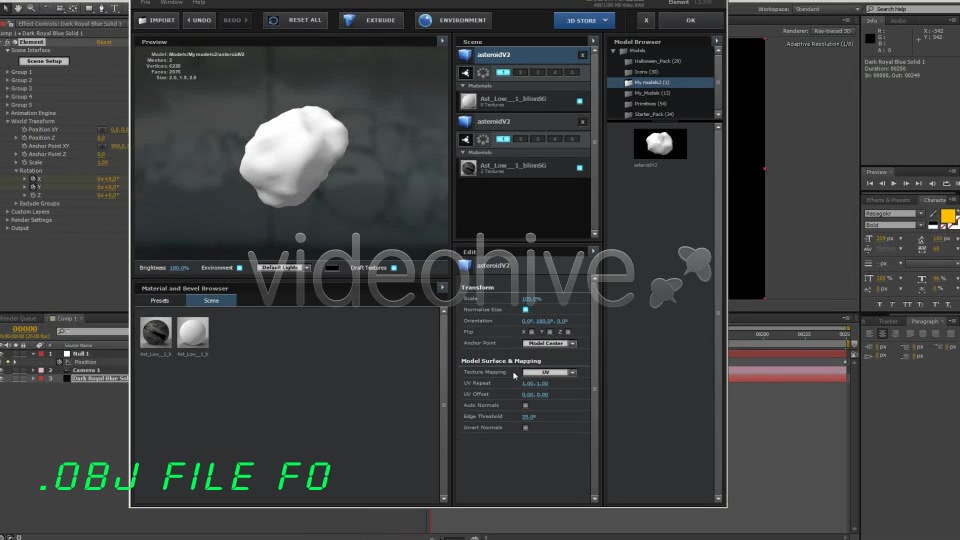
Task: Assign the first asteroidV2 to group 1
Action: (x=503, y=72)
